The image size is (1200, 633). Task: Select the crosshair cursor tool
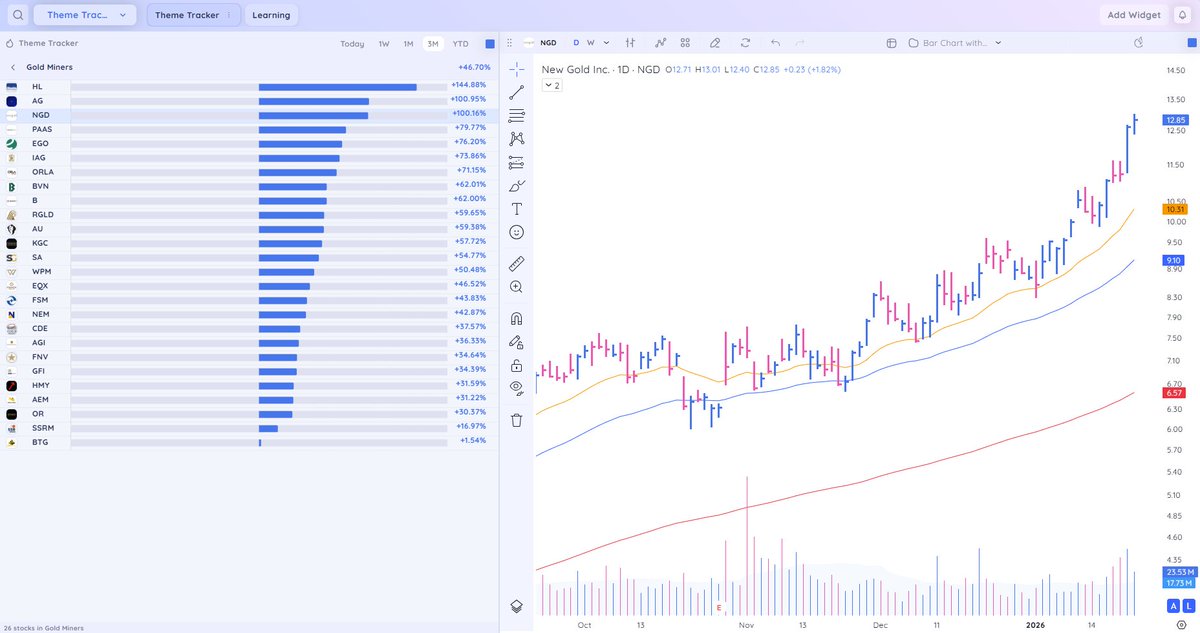(516, 68)
